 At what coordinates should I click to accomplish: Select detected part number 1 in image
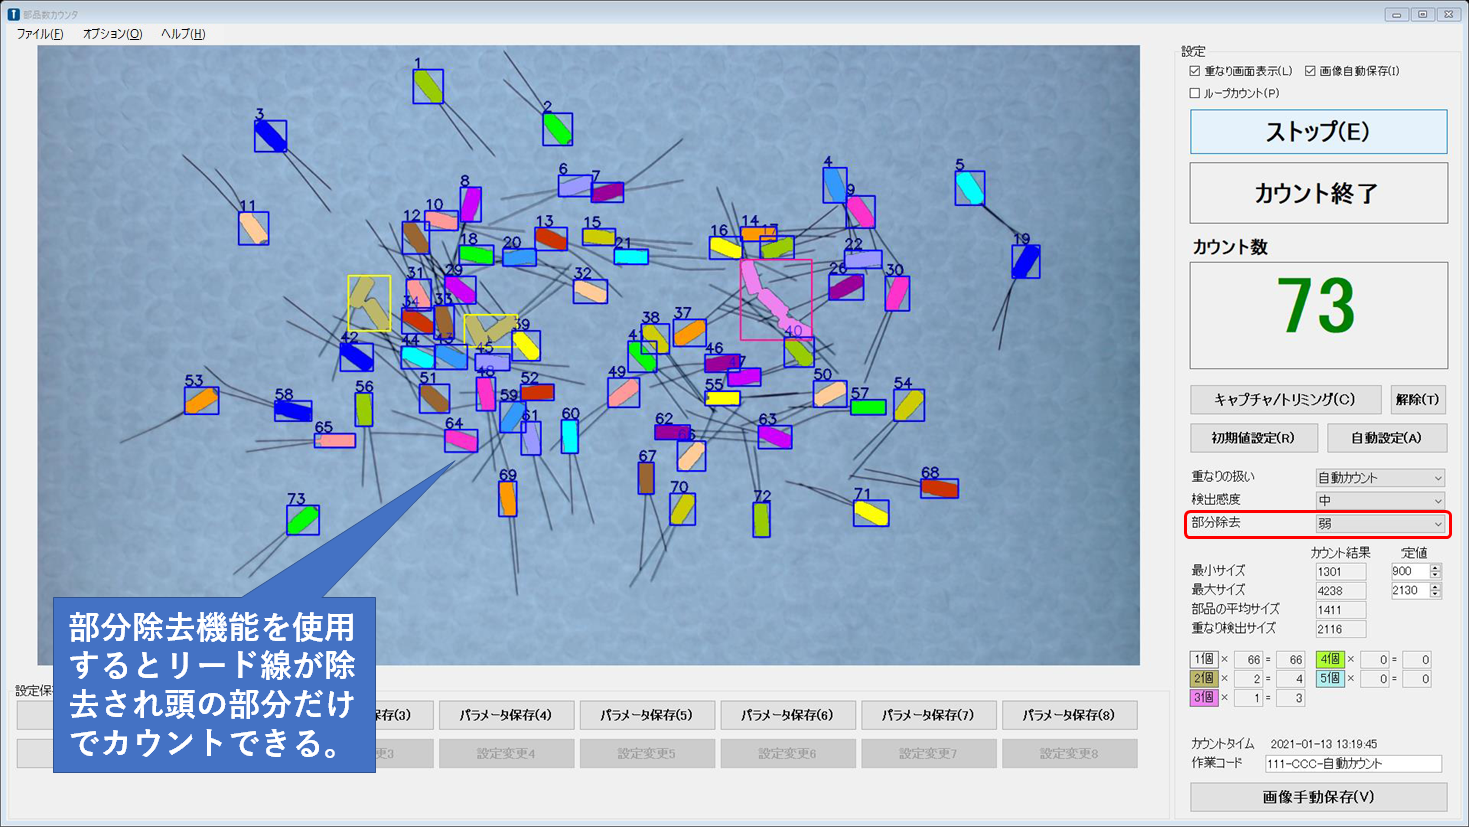click(x=428, y=87)
